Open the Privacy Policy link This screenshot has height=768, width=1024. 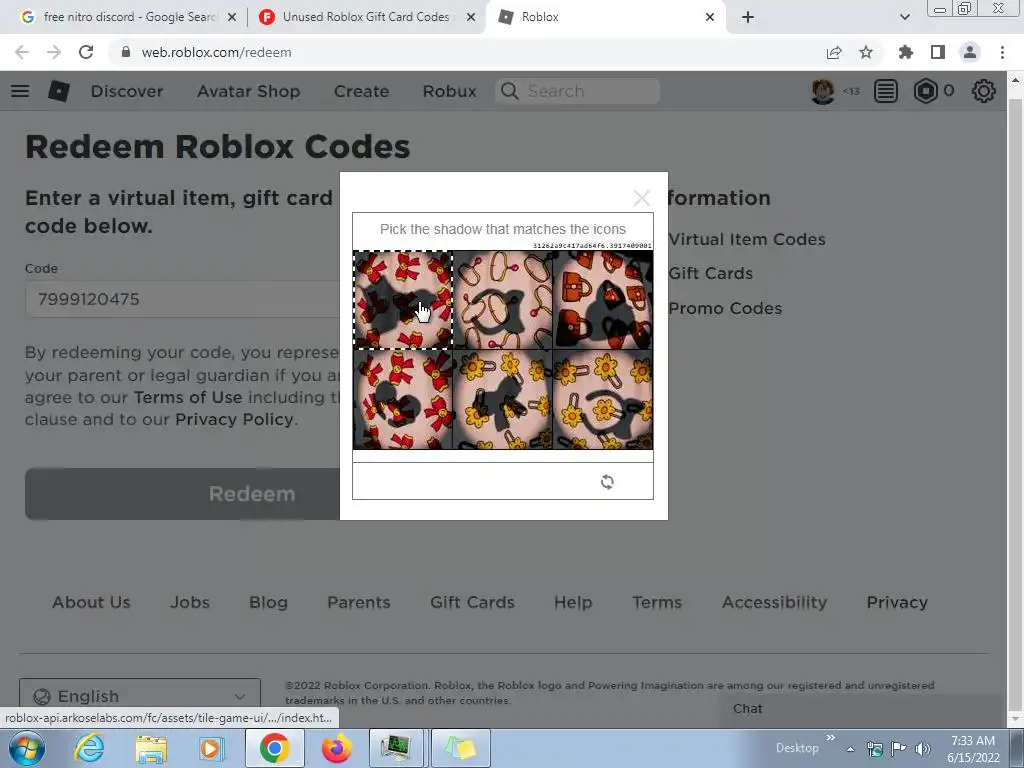click(x=234, y=419)
